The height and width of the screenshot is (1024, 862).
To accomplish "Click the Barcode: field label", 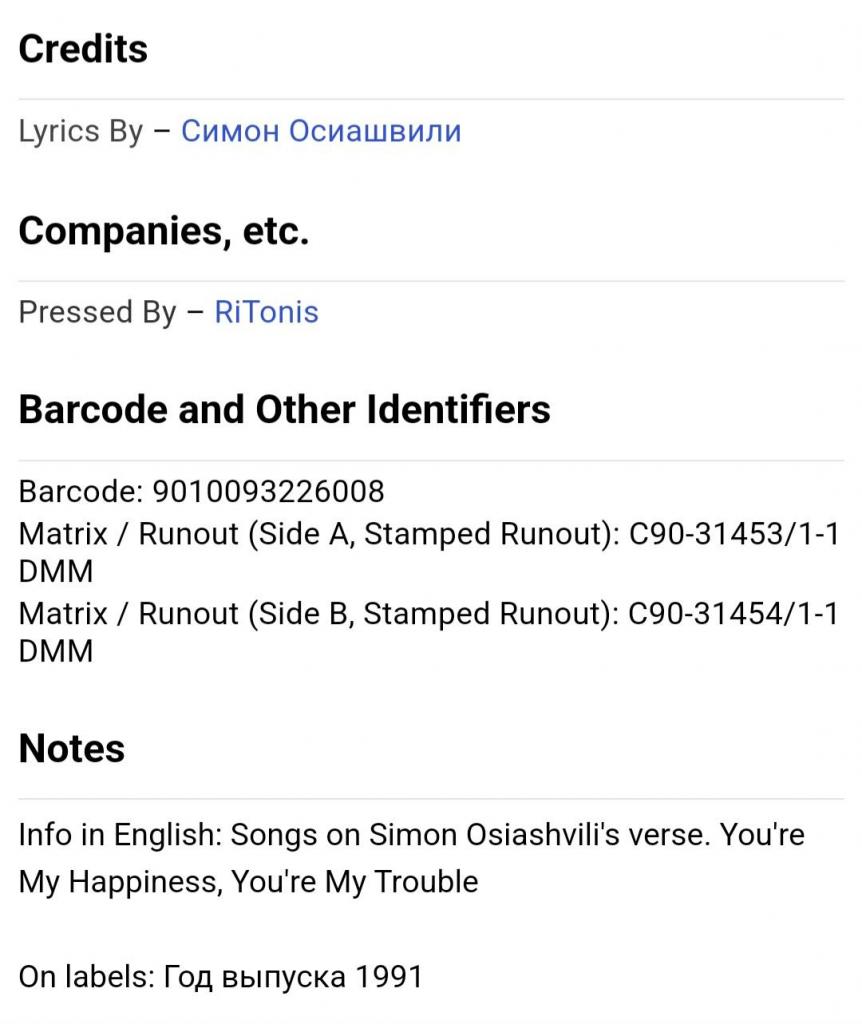I will point(81,491).
